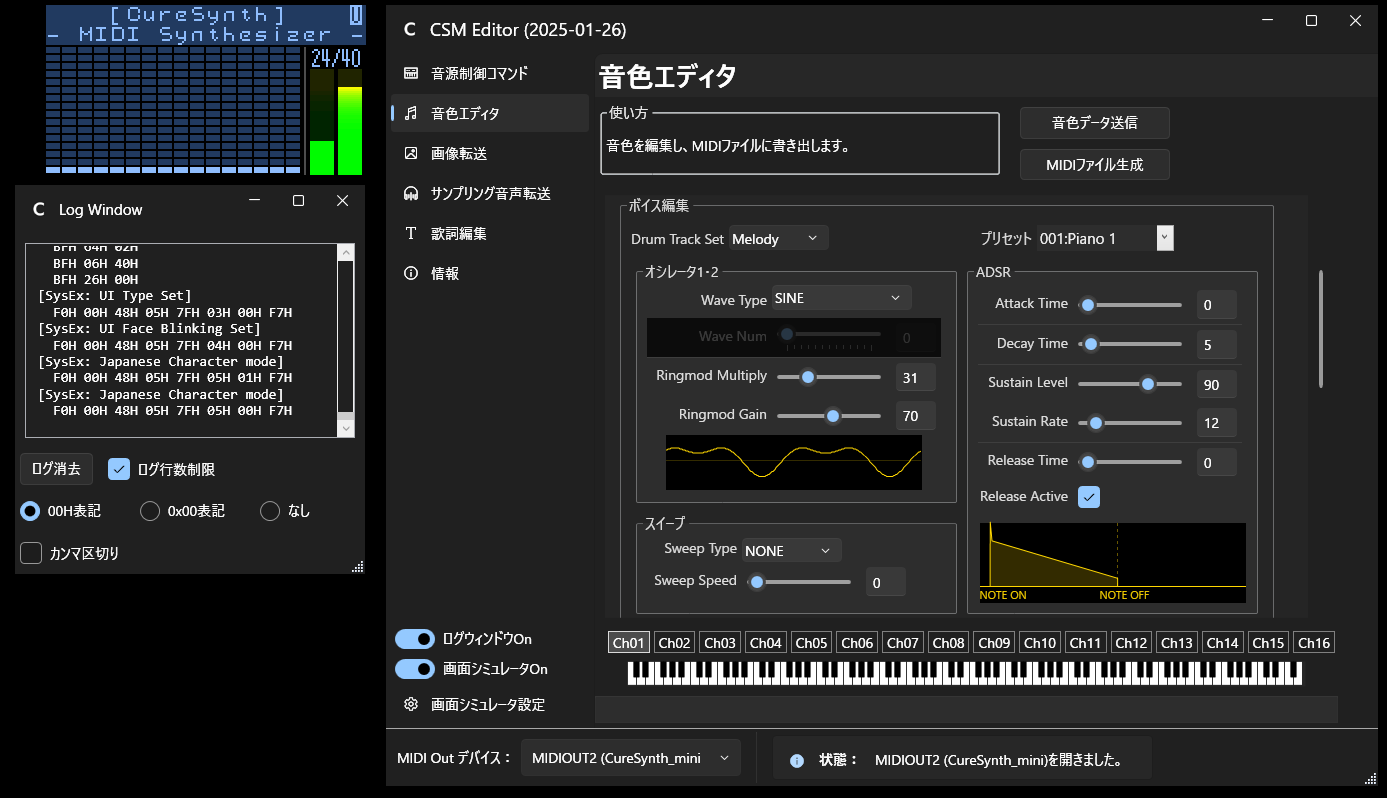Screen dimensions: 1387x798
Task: Select the 00H表記 radio button
Action: click(30, 511)
